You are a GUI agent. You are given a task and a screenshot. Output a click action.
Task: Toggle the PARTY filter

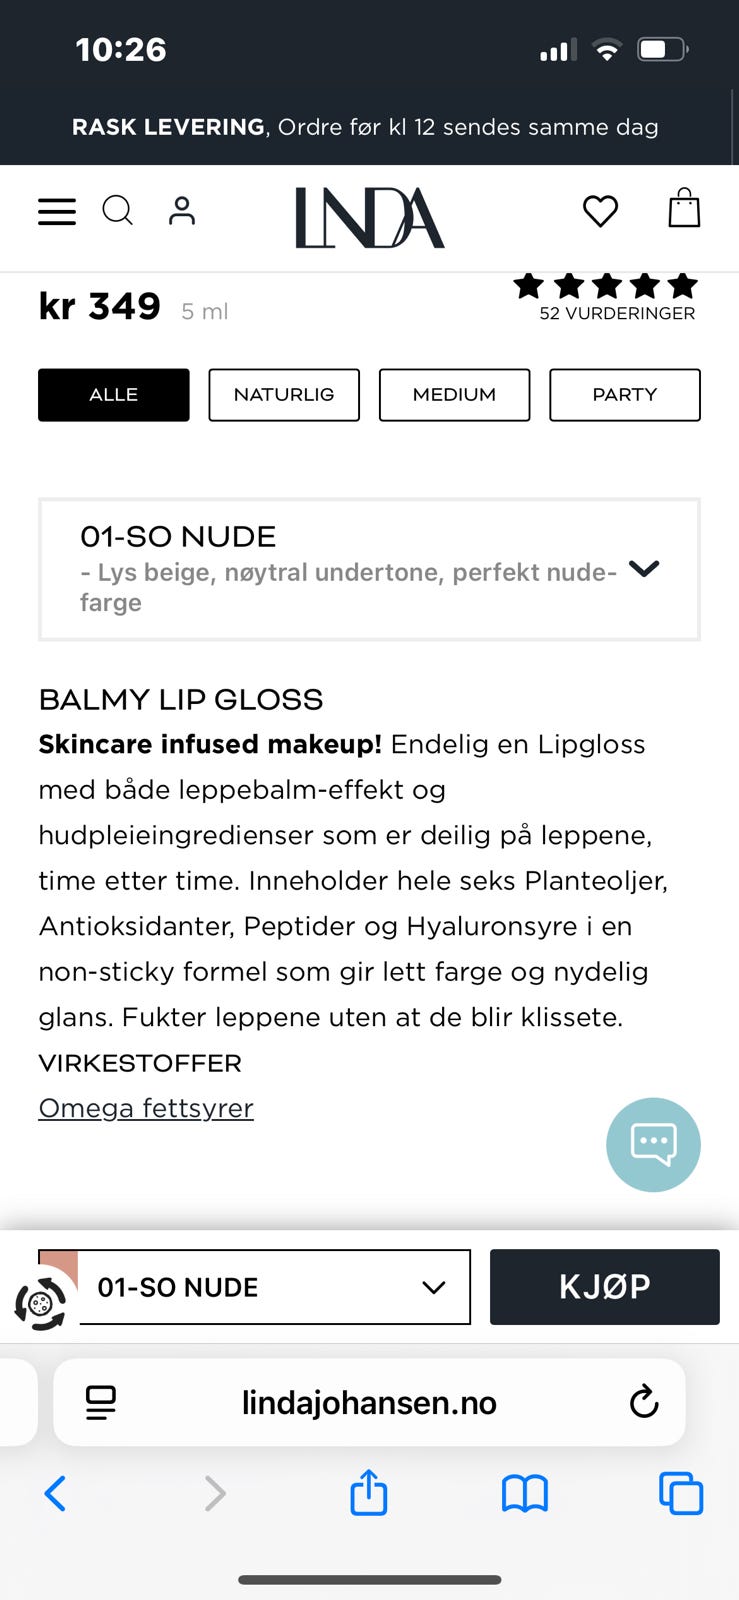tap(624, 395)
